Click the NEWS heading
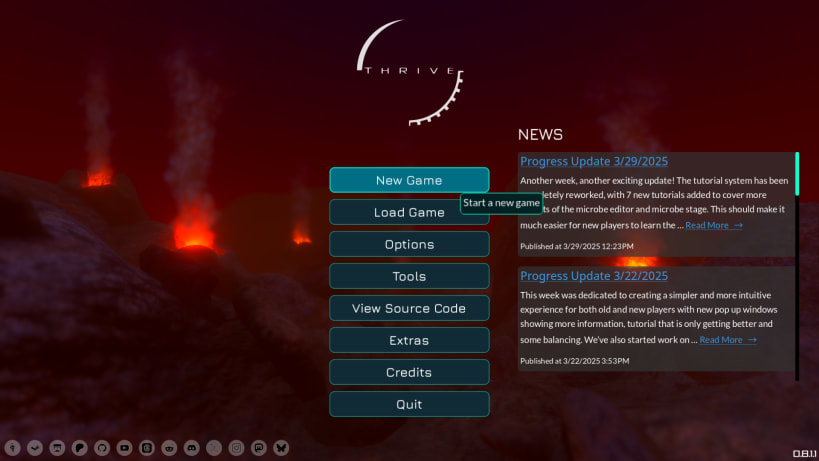The image size is (819, 461). [x=540, y=135]
